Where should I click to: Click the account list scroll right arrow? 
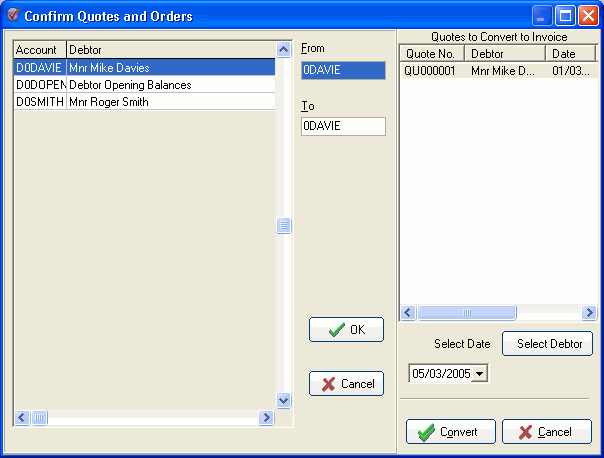coord(266,417)
